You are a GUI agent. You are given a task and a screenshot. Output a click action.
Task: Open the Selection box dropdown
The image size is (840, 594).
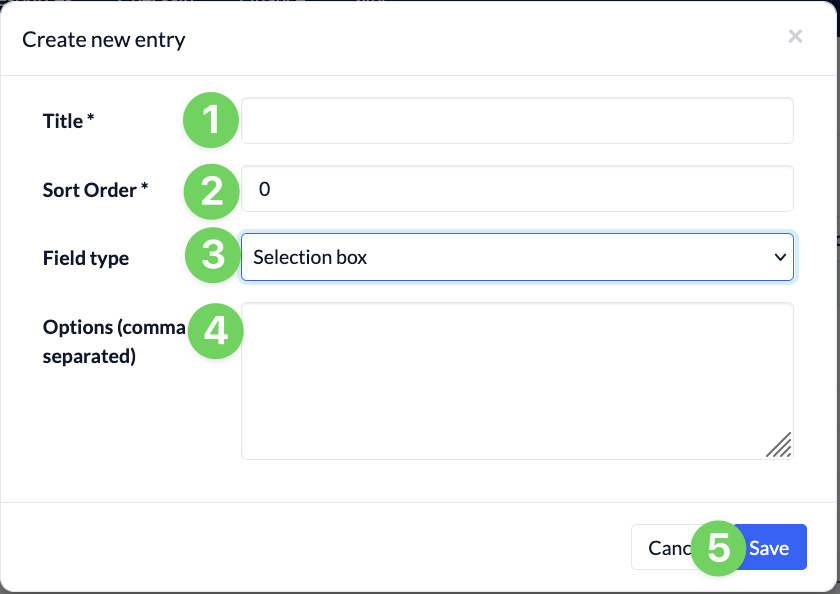[x=517, y=257]
